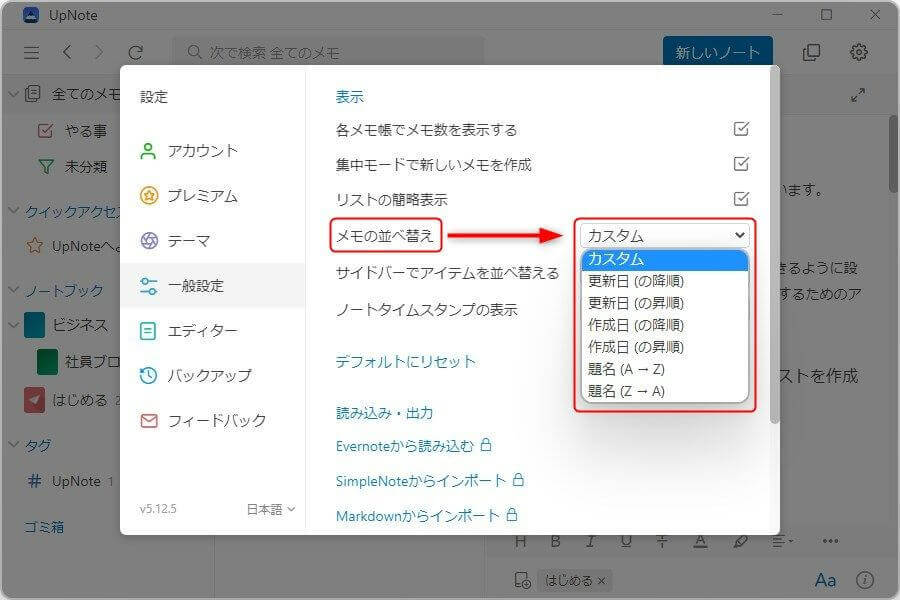This screenshot has width=900, height=600.
Task: Click the 一般設定 sliders icon
Action: point(149,285)
